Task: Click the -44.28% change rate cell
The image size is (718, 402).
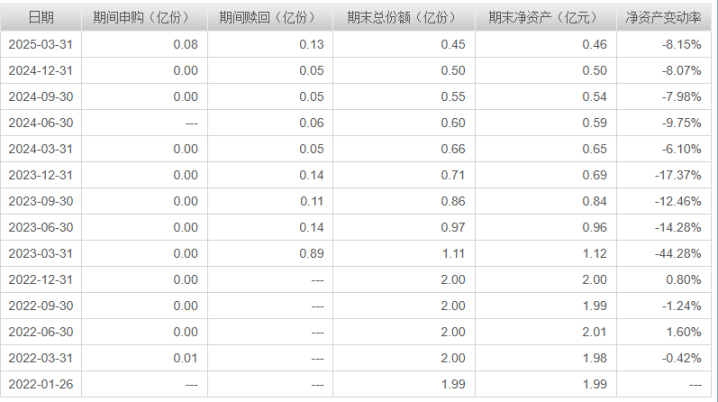Action: tap(664, 253)
